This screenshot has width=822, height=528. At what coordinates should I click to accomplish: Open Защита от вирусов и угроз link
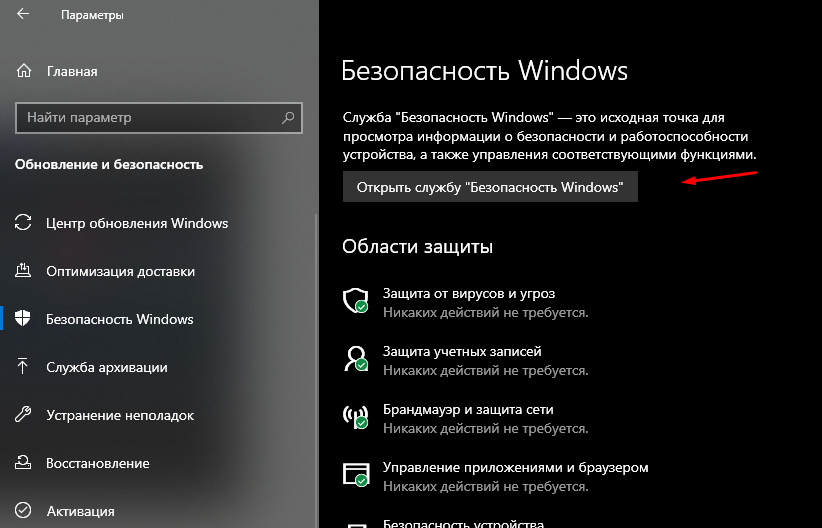tap(468, 293)
